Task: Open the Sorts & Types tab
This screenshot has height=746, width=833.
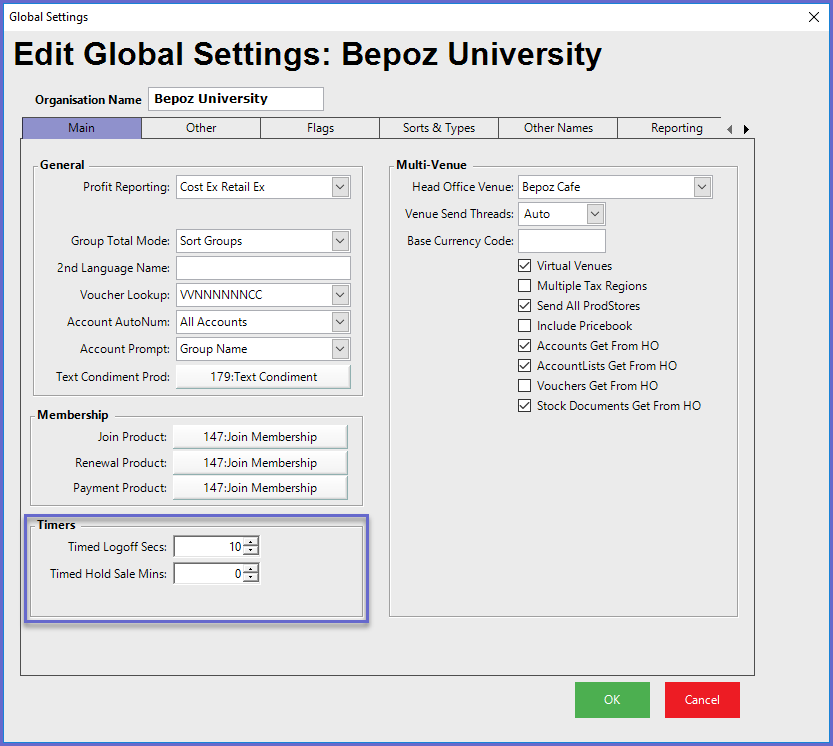Action: click(439, 128)
